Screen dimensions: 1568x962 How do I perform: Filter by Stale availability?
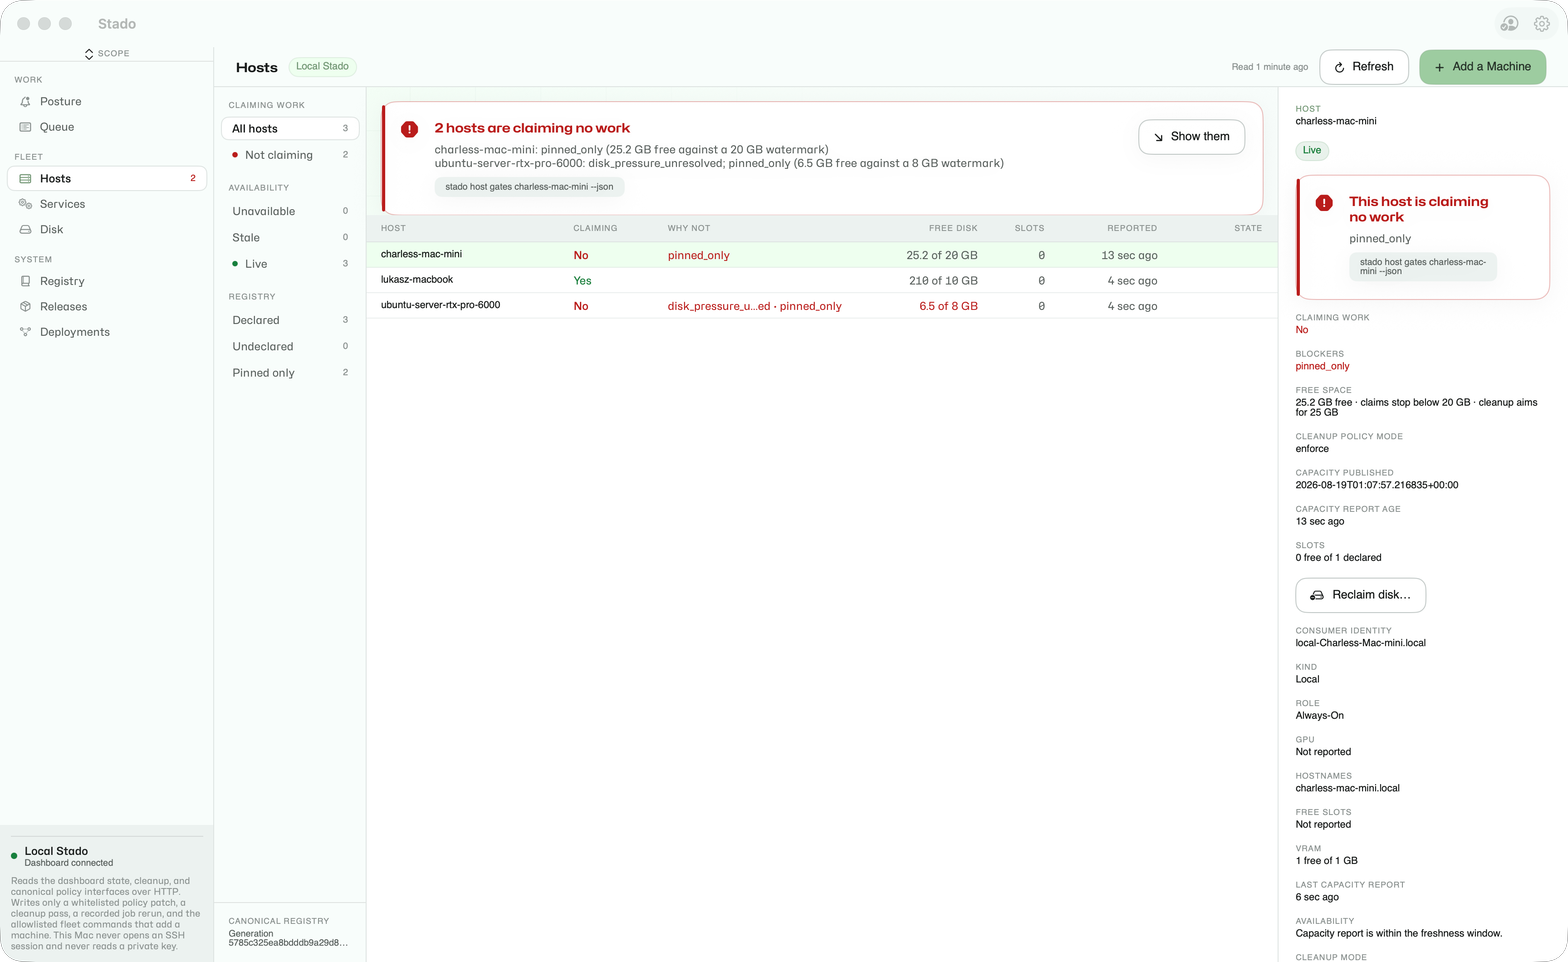tap(289, 238)
